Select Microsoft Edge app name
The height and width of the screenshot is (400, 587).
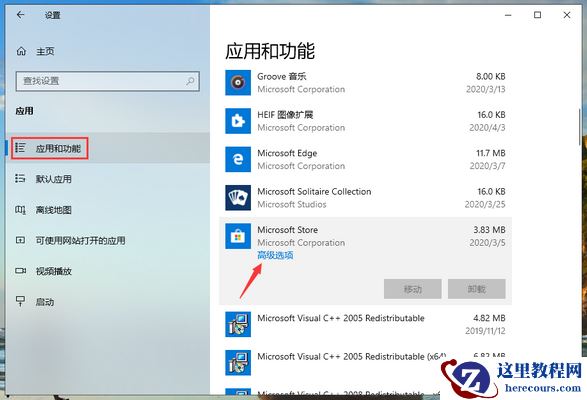click(x=287, y=153)
